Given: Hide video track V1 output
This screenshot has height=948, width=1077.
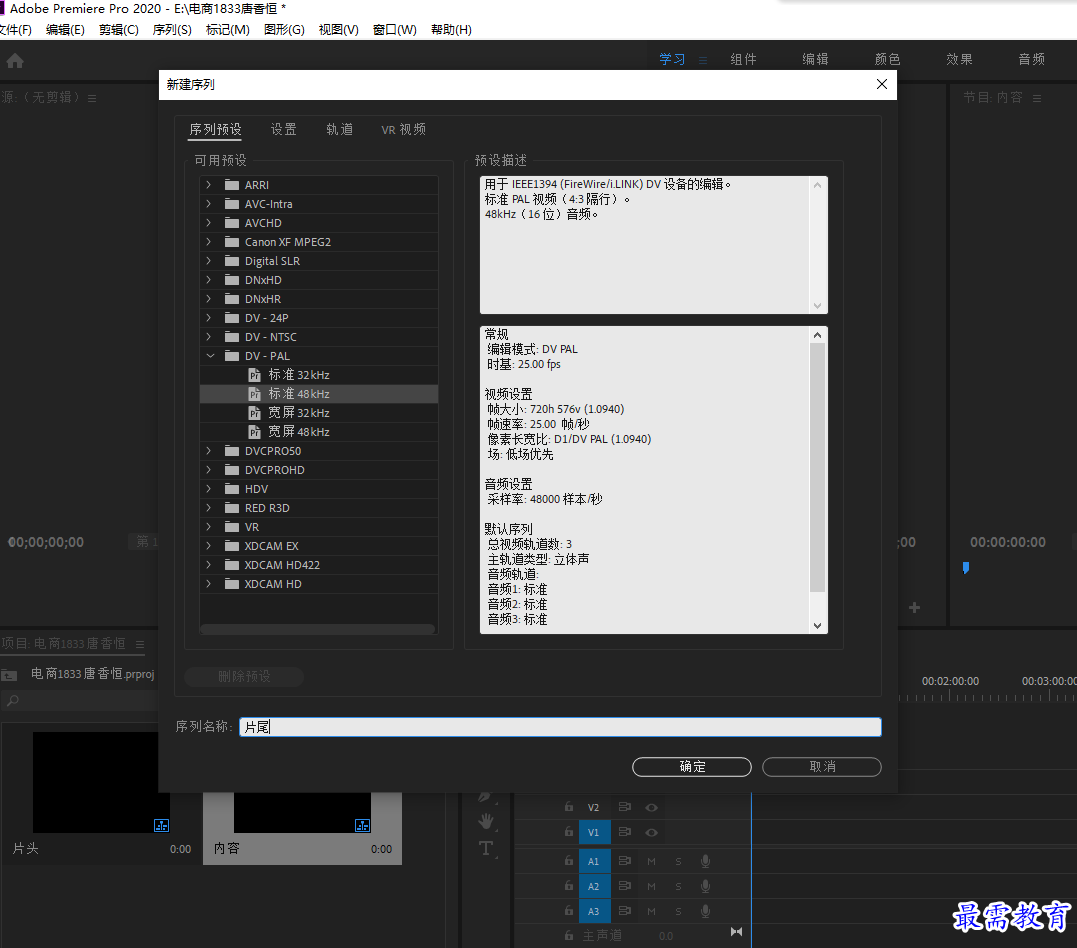Looking at the screenshot, I should (x=651, y=832).
